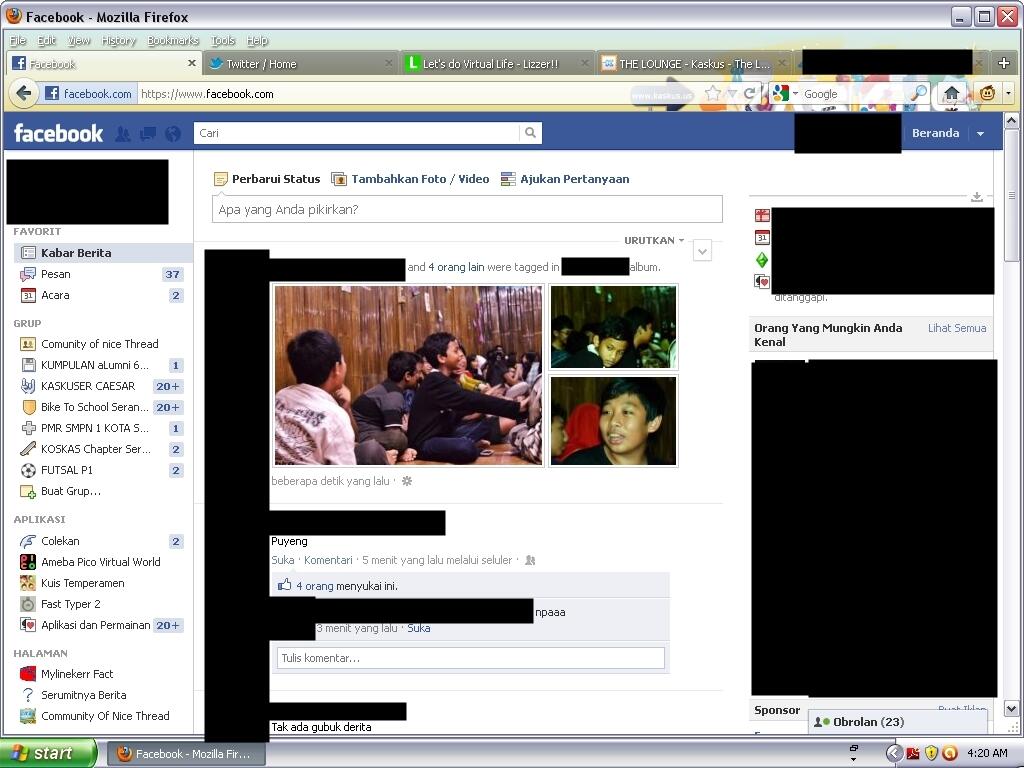Open the post options chevron dropdown
Screen dimensions: 1024x768
point(702,251)
